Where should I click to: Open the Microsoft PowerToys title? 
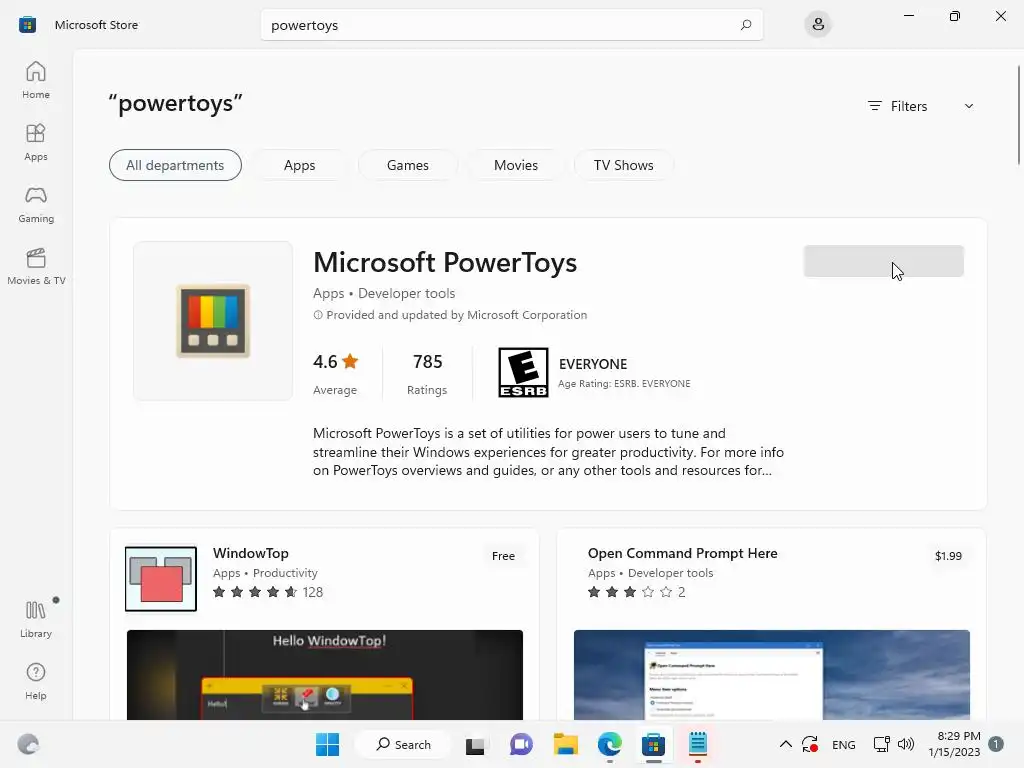(445, 263)
